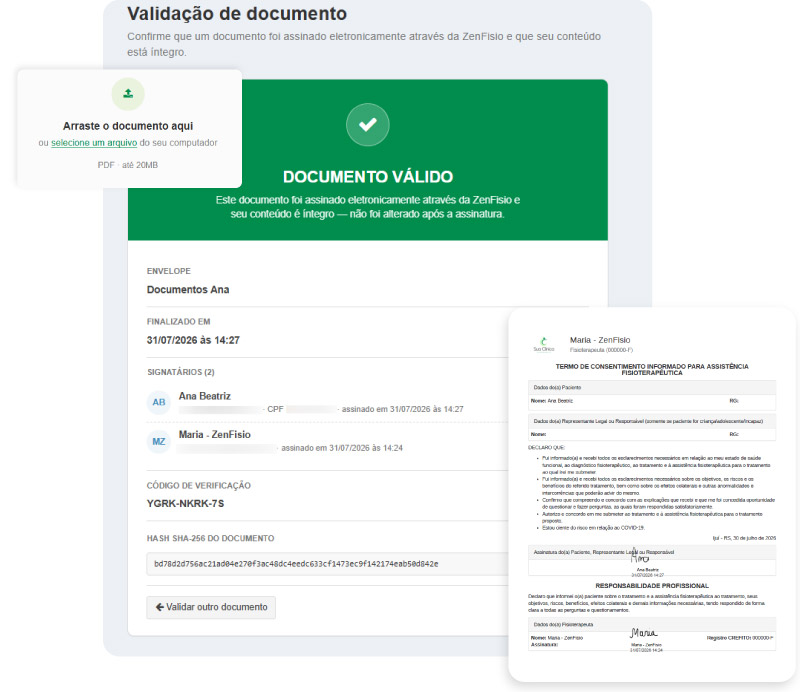This screenshot has width=800, height=692.
Task: Select finalized date '31/07/2026 às 14:27'
Action: 193,340
